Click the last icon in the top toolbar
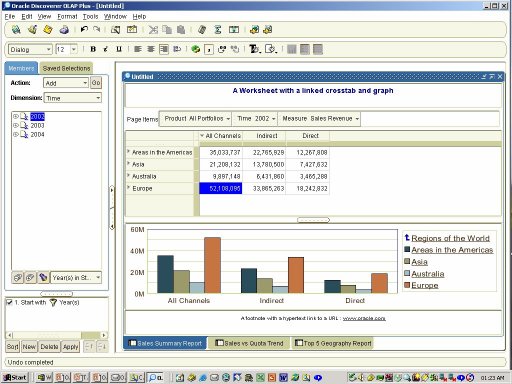This screenshot has width=512, height=384. coord(268,30)
